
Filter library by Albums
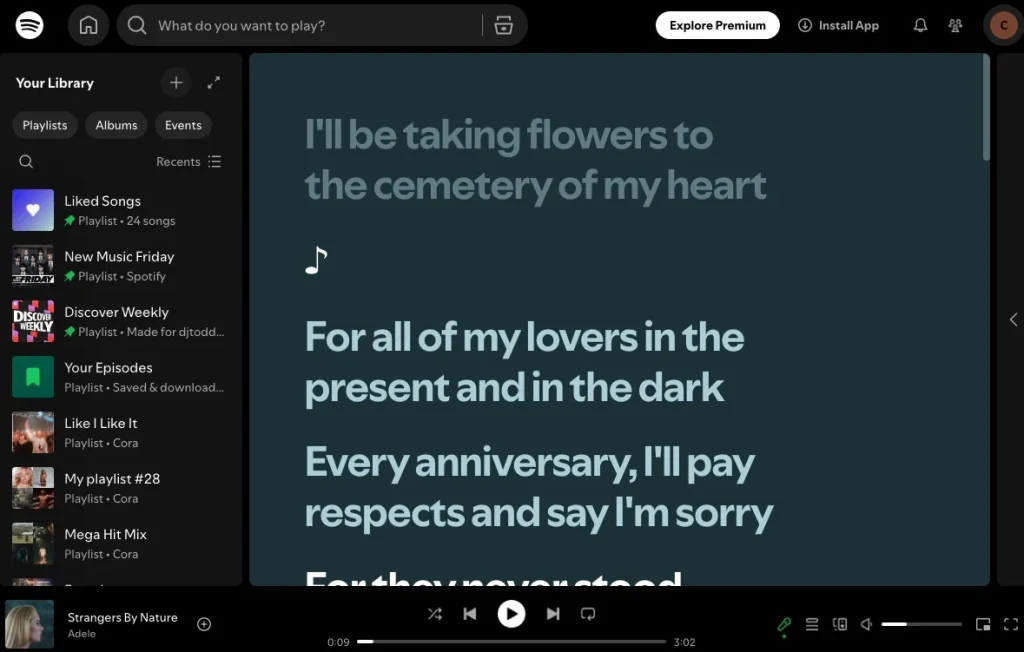[x=116, y=124]
